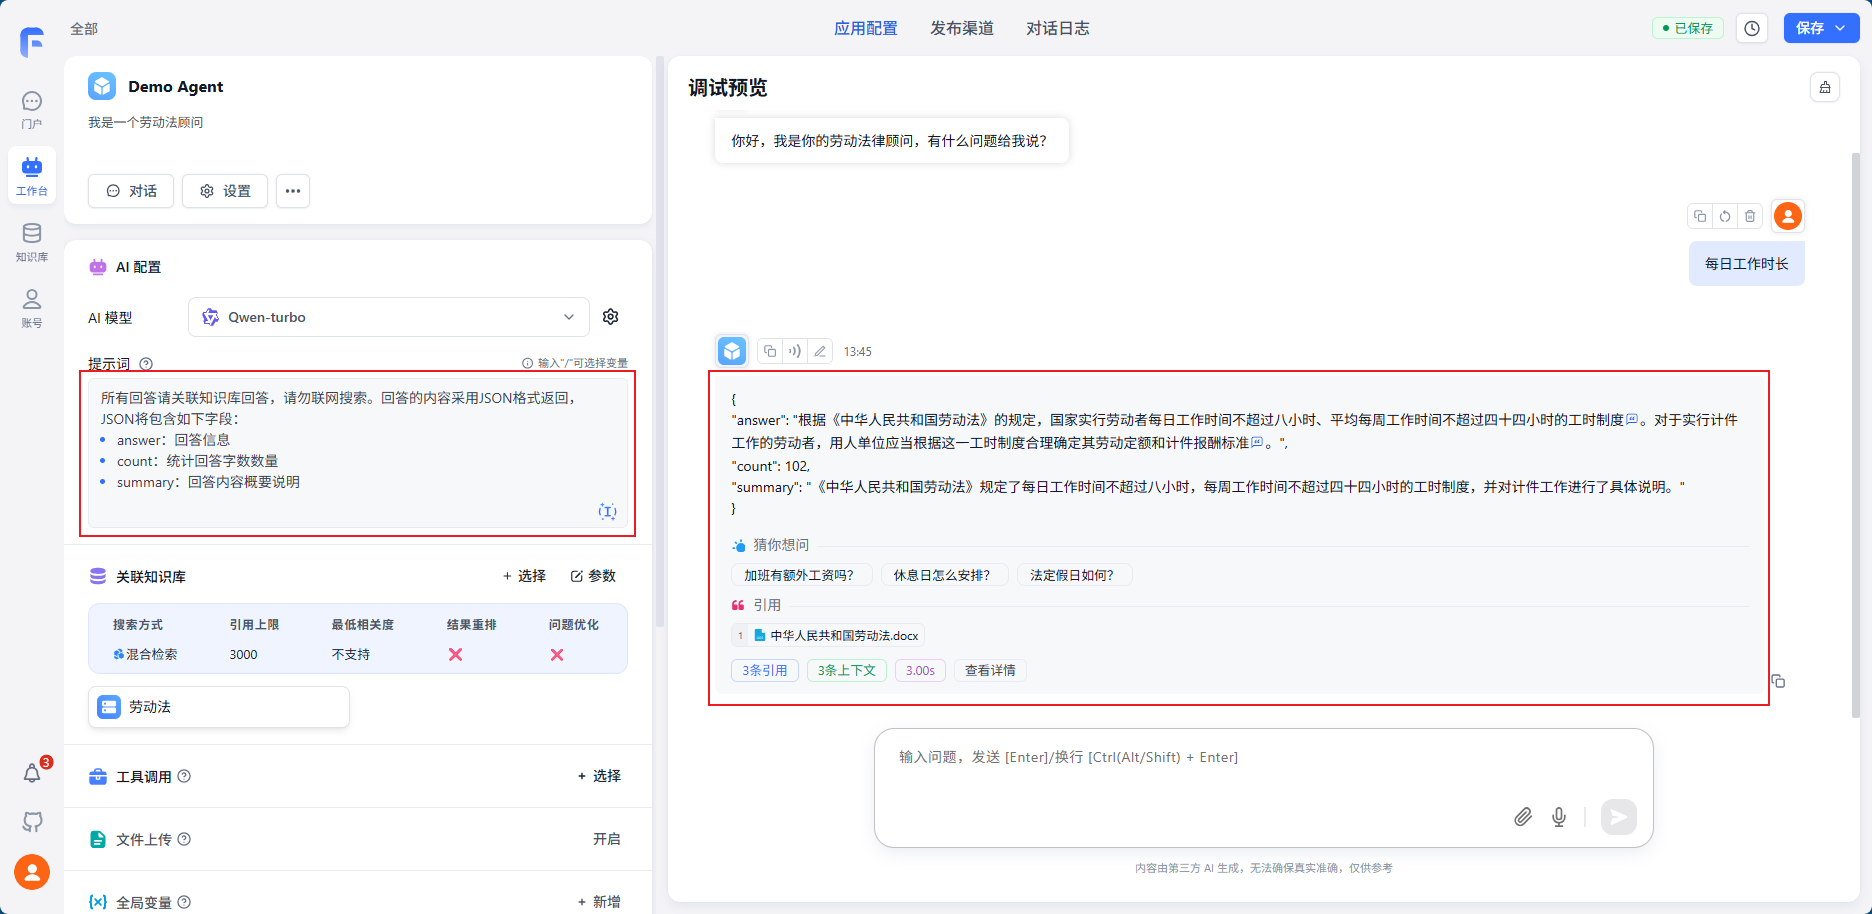Click the clear chat icon in 调试预览
The height and width of the screenshot is (914, 1872).
1824,88
